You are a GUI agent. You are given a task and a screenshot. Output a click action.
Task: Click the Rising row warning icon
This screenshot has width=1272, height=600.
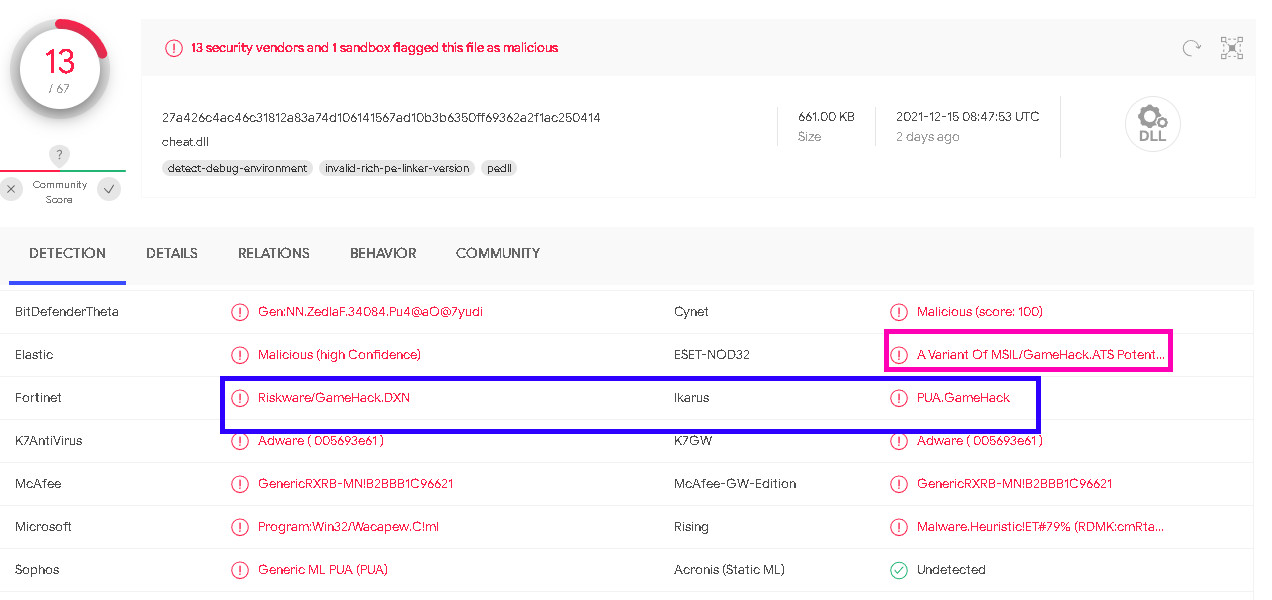click(x=899, y=527)
